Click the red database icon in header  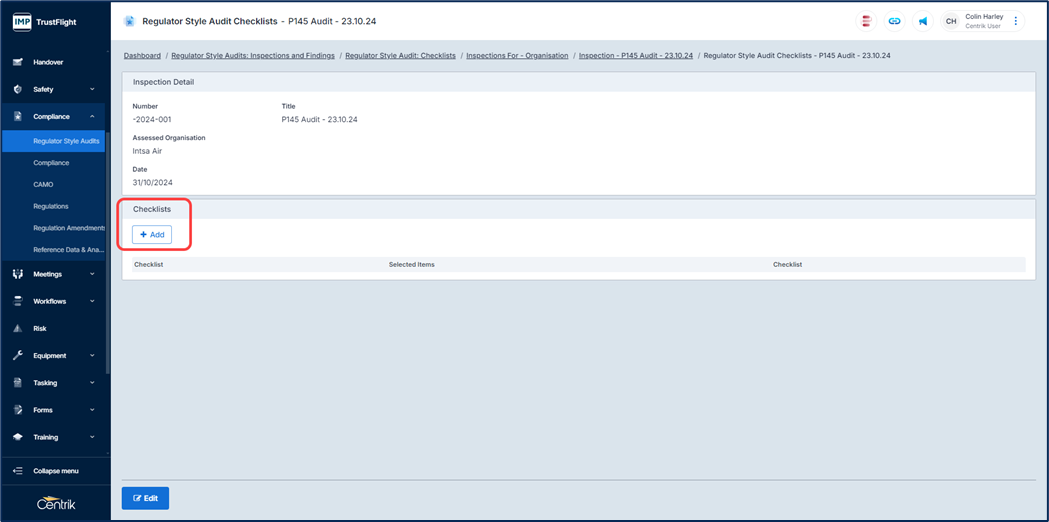tap(866, 21)
